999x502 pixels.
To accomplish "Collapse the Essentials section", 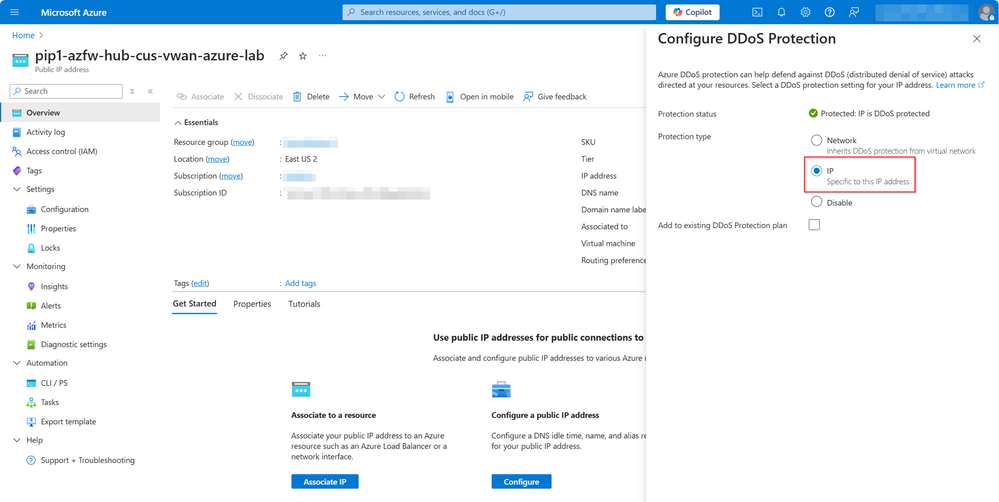I will (x=196, y=122).
